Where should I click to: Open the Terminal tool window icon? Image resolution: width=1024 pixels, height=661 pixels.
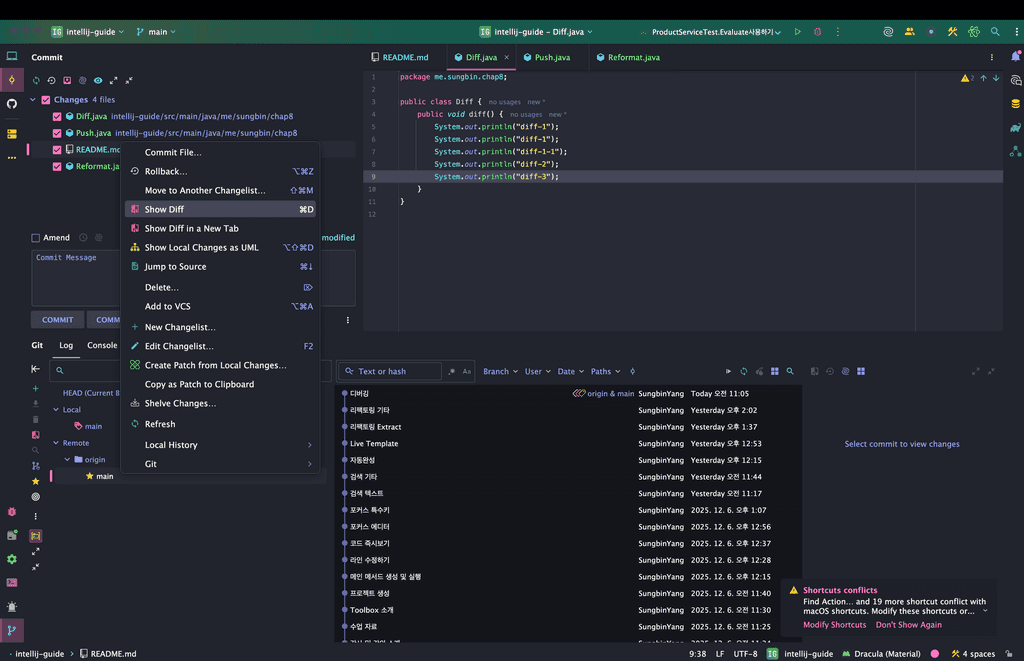(x=12, y=582)
